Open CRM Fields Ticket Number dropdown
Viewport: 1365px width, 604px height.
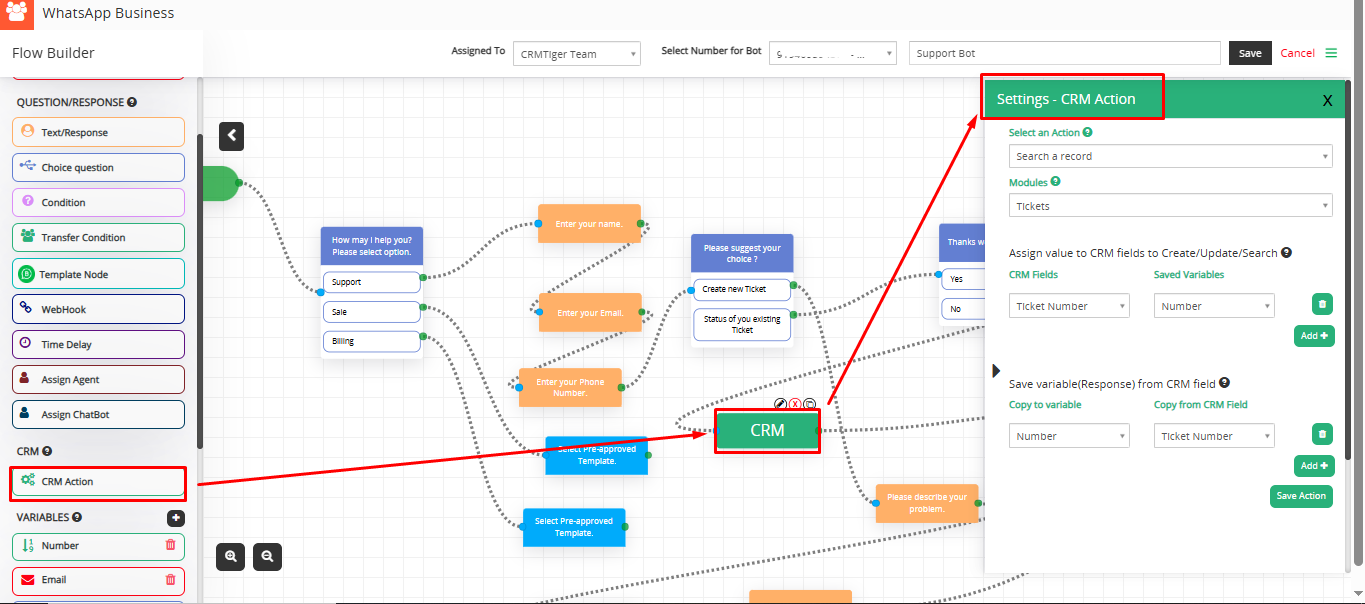point(1069,306)
